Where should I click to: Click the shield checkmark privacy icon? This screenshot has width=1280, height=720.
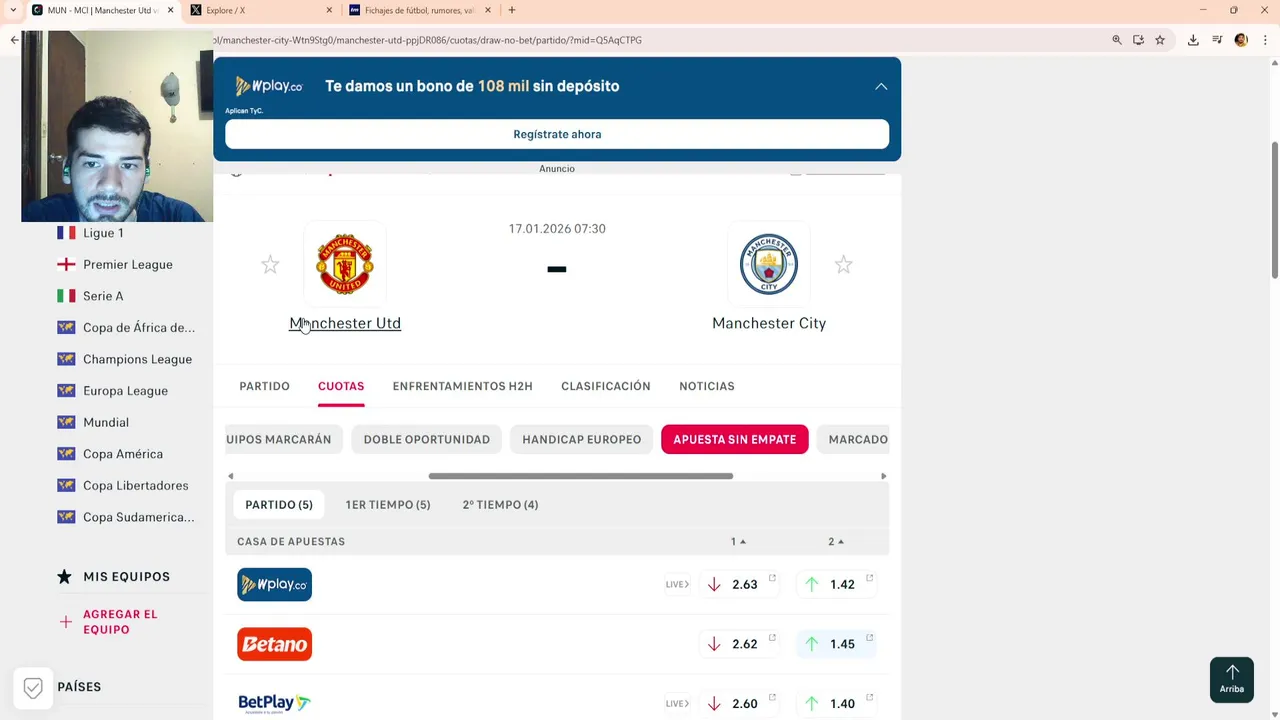click(33, 688)
